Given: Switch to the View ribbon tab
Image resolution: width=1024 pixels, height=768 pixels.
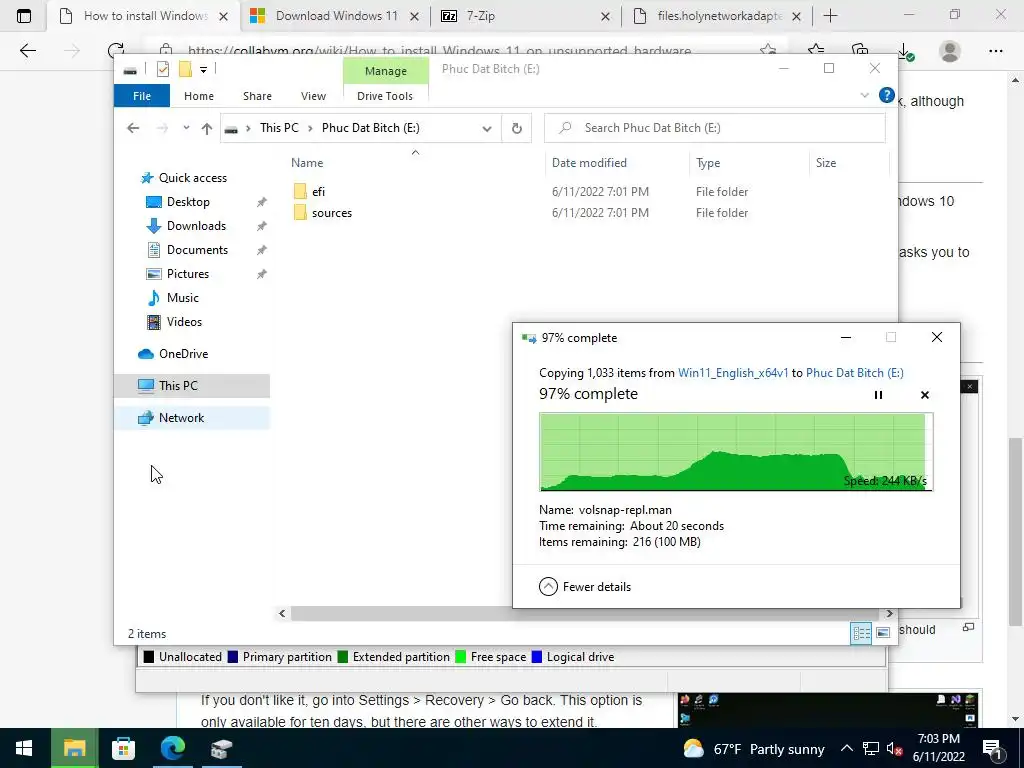Looking at the screenshot, I should click(313, 96).
